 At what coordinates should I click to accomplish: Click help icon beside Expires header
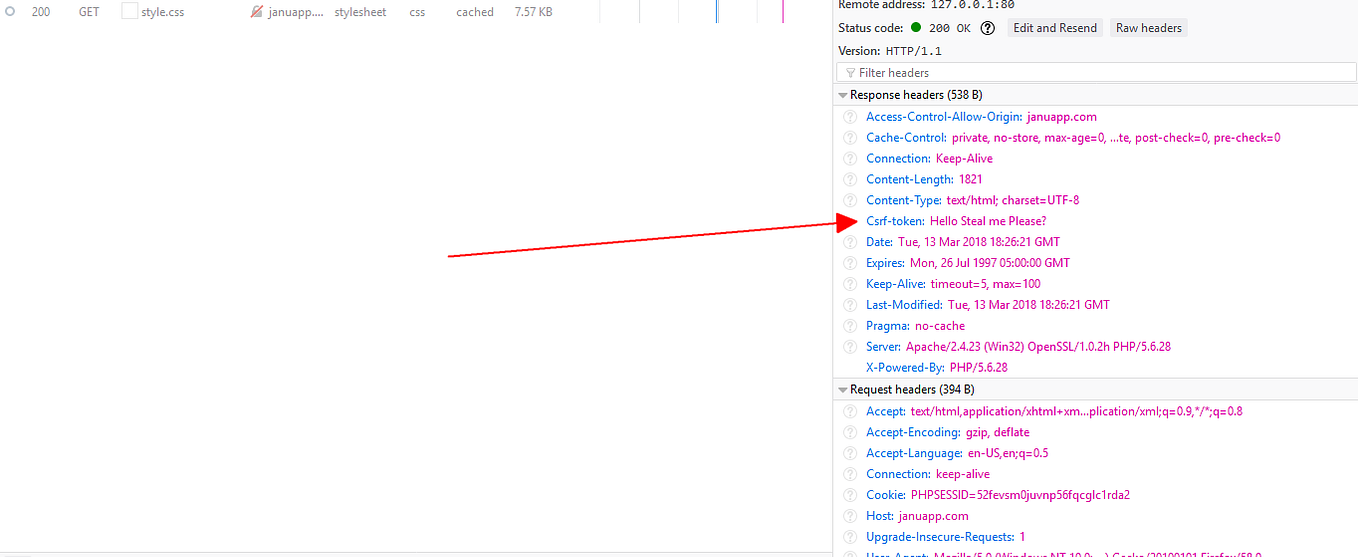coord(850,263)
